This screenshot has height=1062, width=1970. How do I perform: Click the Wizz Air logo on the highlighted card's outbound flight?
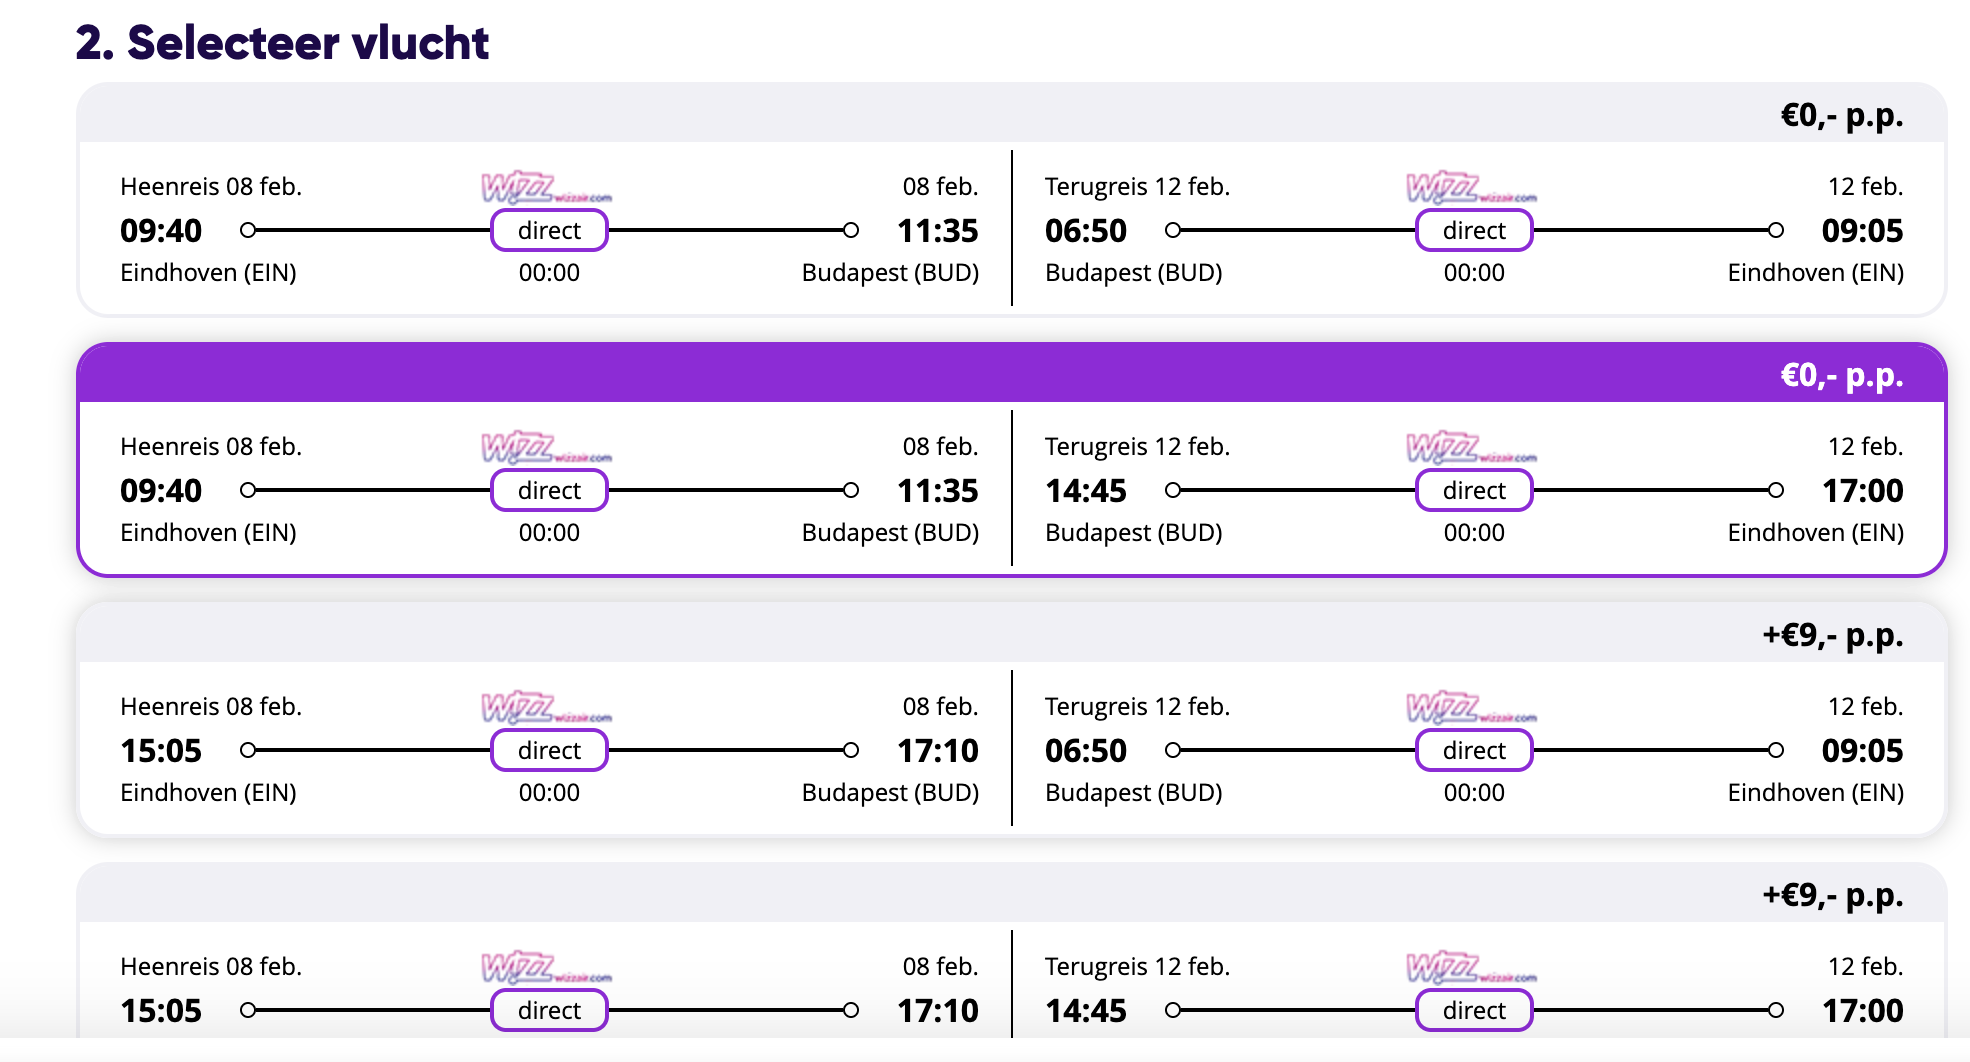(545, 448)
